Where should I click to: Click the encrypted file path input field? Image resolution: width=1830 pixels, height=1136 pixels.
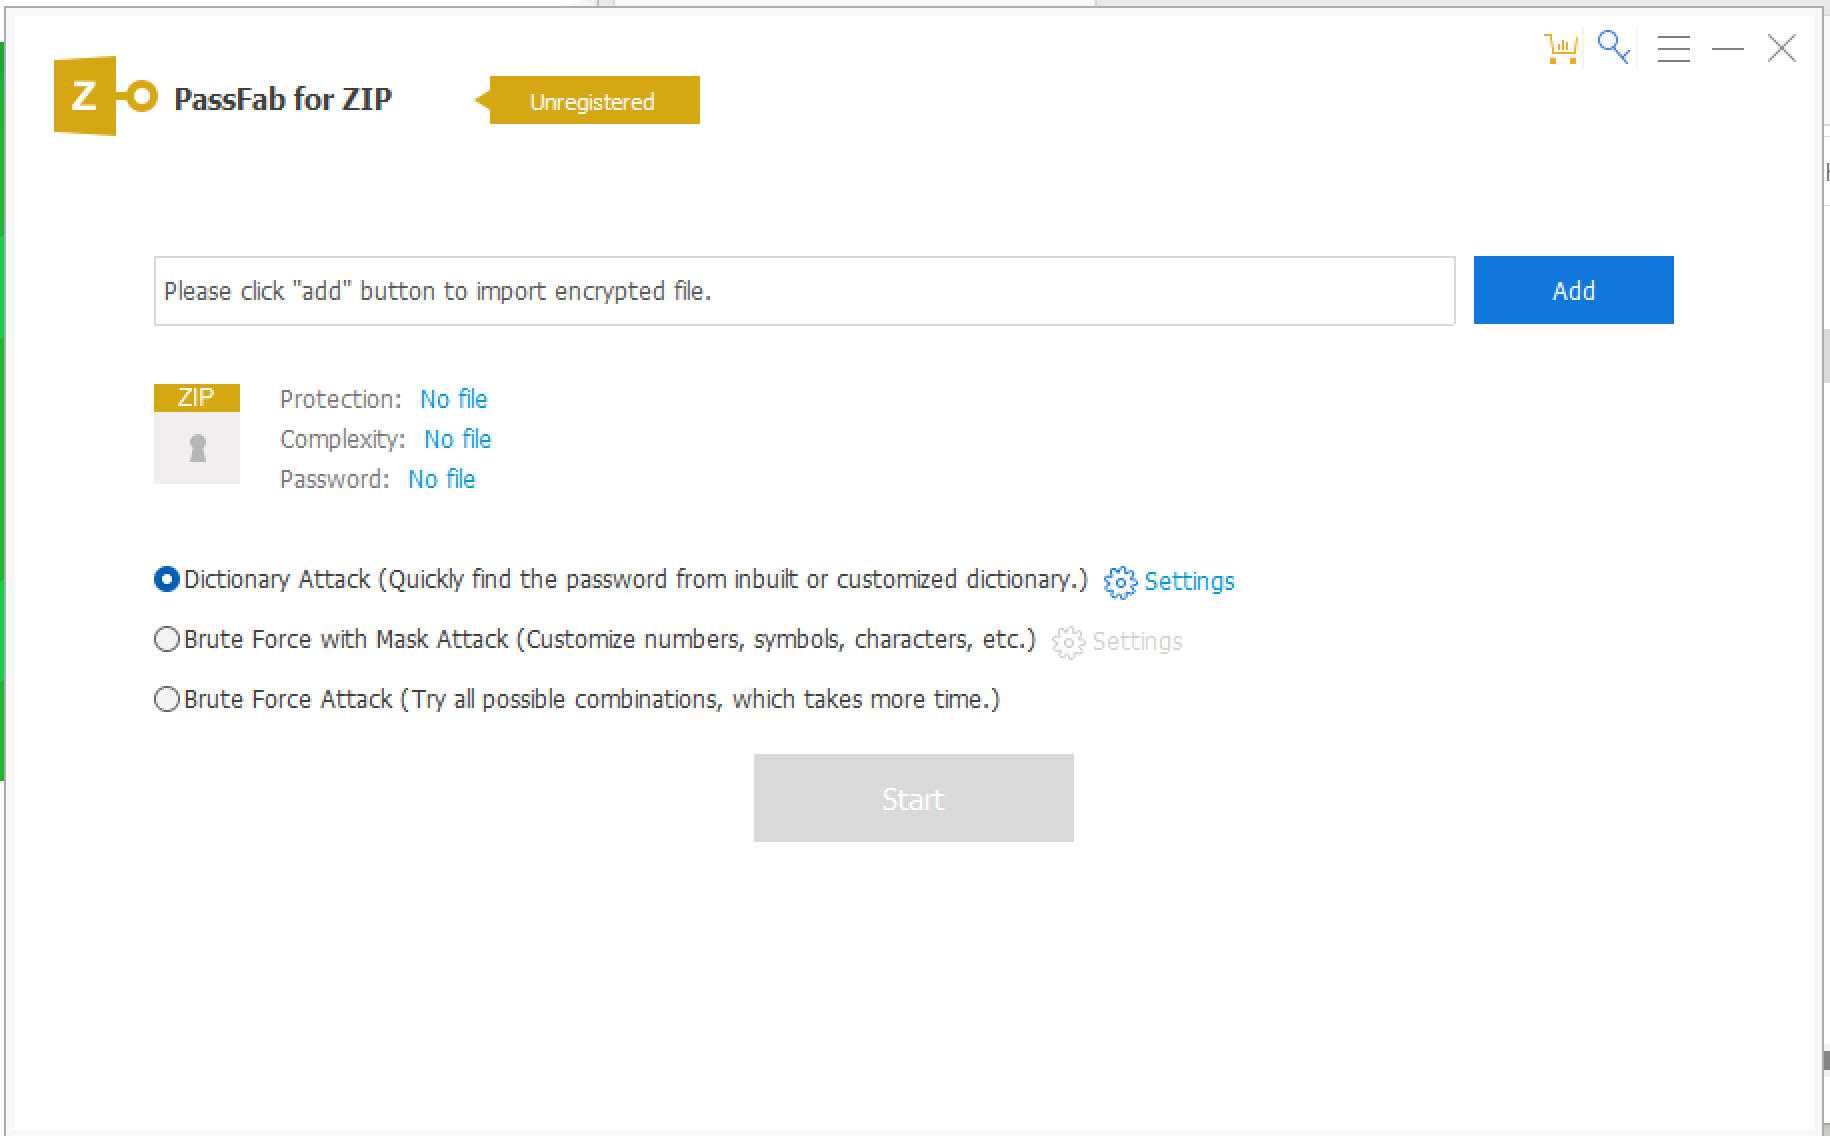click(x=800, y=291)
